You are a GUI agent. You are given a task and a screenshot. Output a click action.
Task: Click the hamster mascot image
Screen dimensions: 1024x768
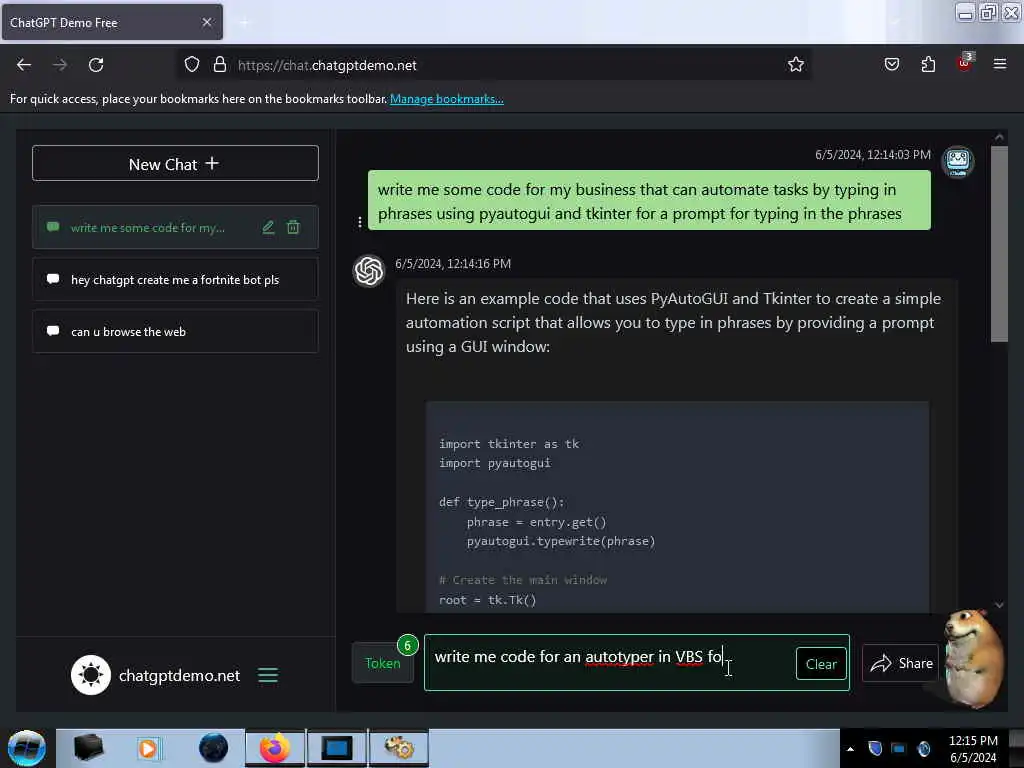click(x=974, y=658)
